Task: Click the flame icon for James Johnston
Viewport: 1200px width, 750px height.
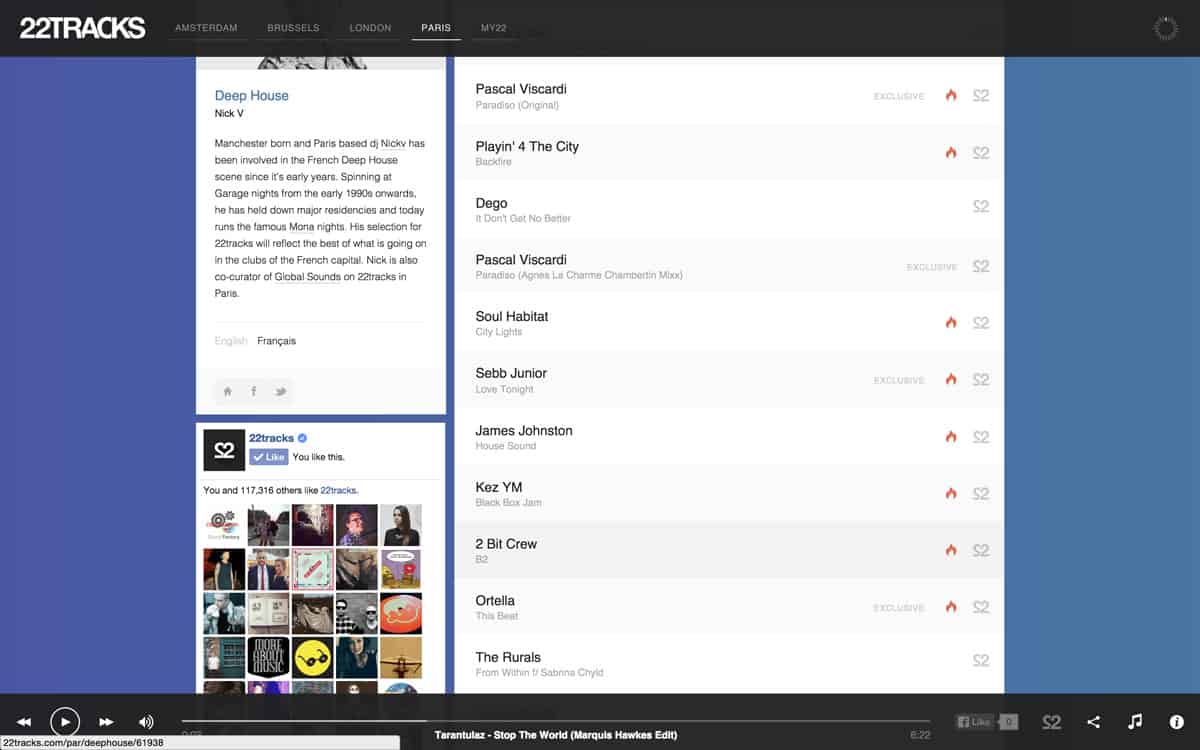Action: (951, 437)
